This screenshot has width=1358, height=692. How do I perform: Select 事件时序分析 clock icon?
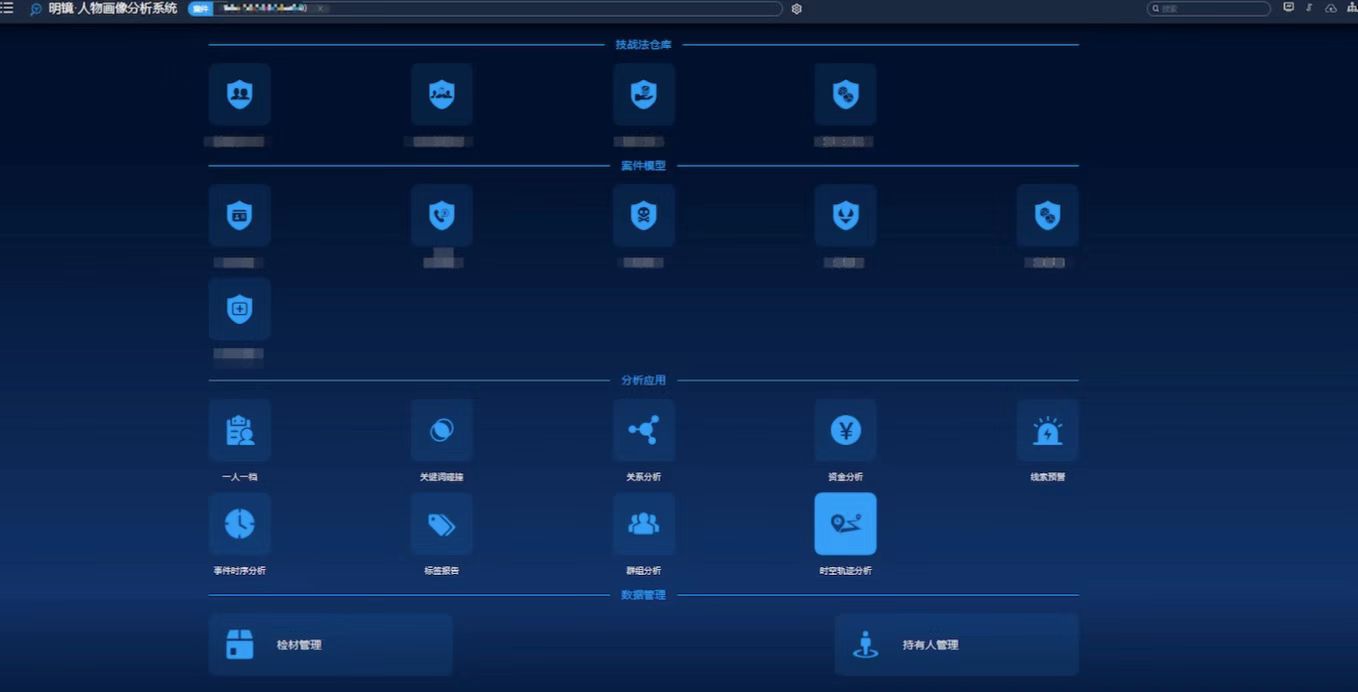(x=239, y=524)
